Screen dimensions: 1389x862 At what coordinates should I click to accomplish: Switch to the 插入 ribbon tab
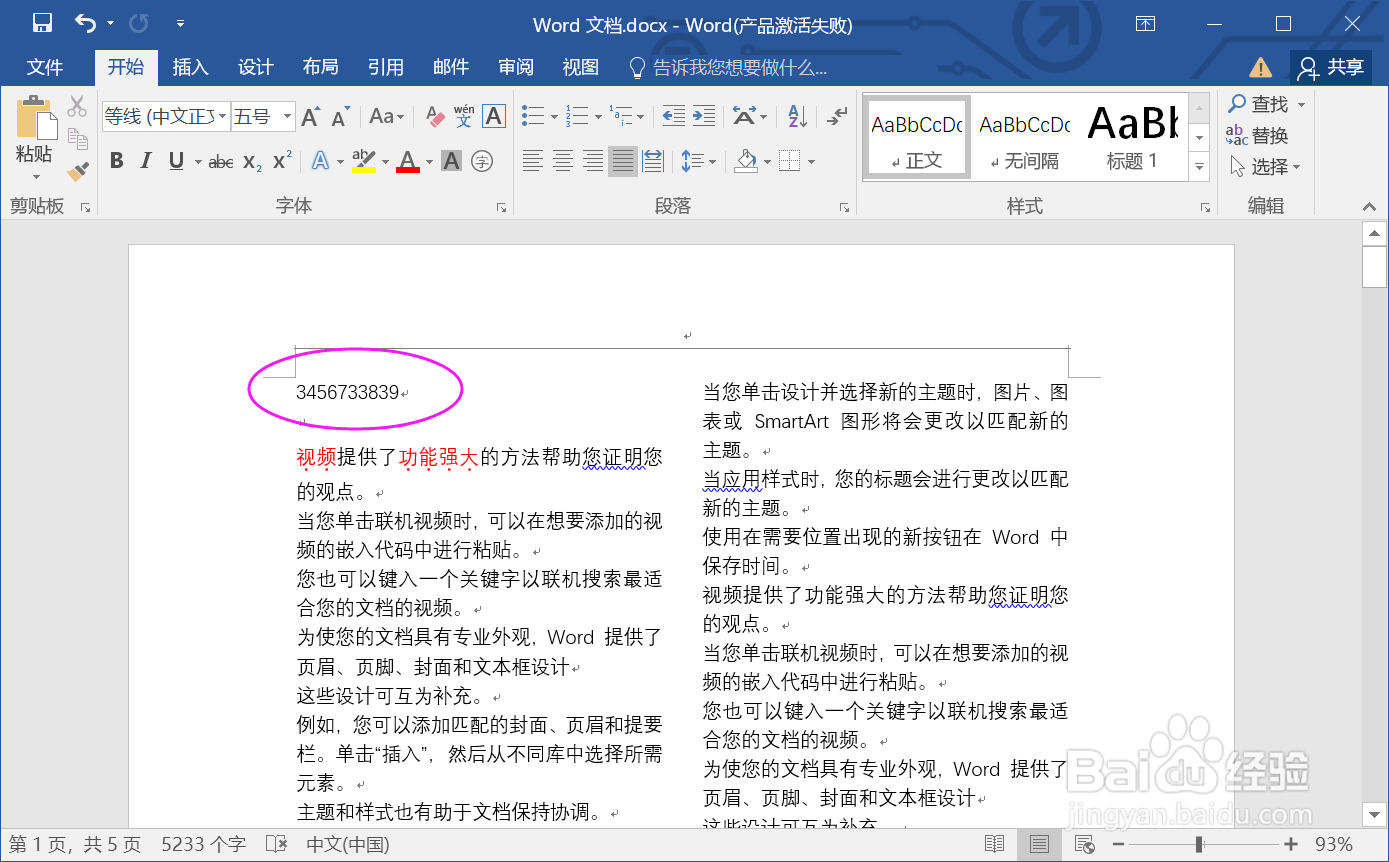coord(190,67)
